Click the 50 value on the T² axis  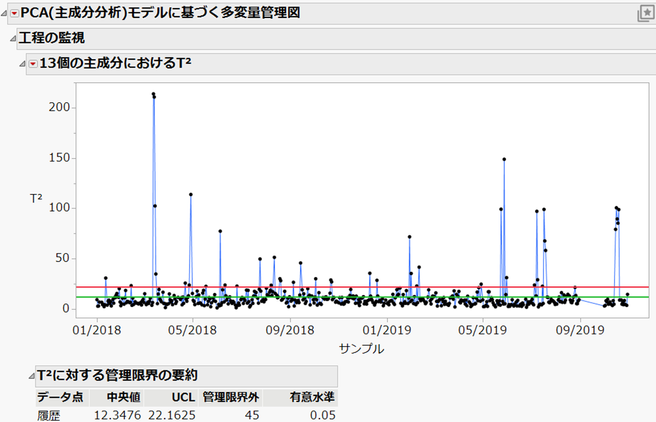(x=62, y=258)
